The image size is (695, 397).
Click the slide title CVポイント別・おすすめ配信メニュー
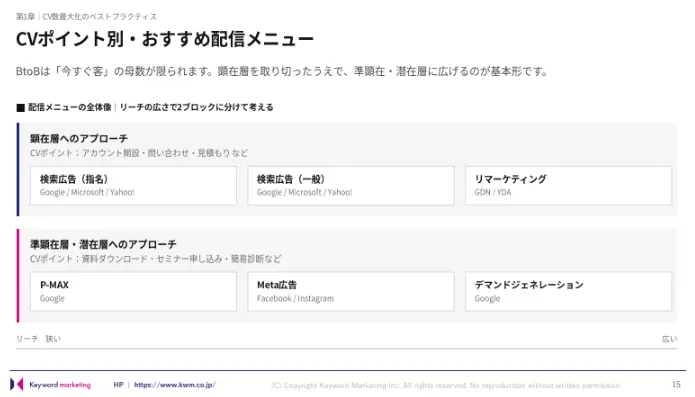(165, 39)
